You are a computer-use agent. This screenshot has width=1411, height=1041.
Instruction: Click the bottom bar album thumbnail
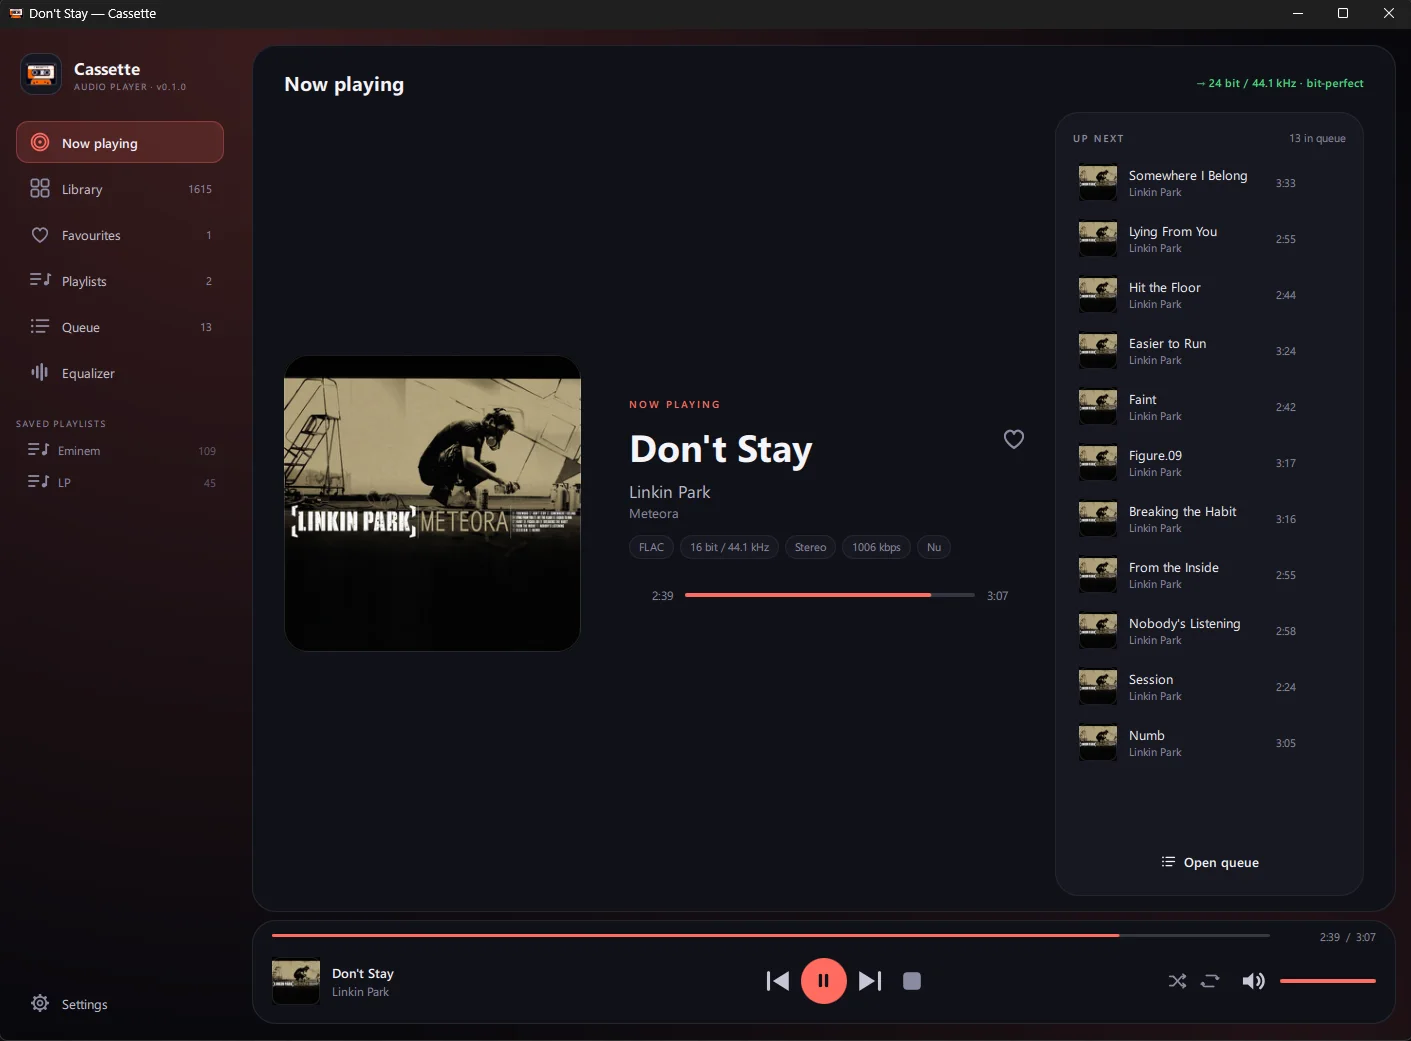click(296, 981)
